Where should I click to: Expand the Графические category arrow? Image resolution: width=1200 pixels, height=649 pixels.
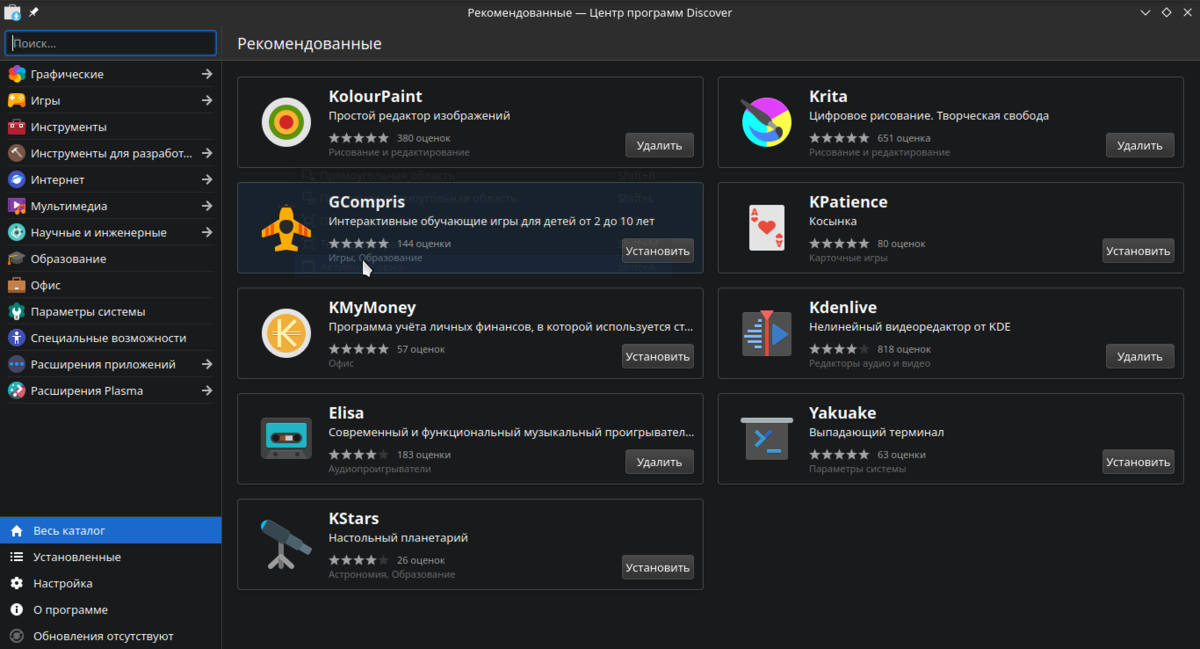pos(206,74)
